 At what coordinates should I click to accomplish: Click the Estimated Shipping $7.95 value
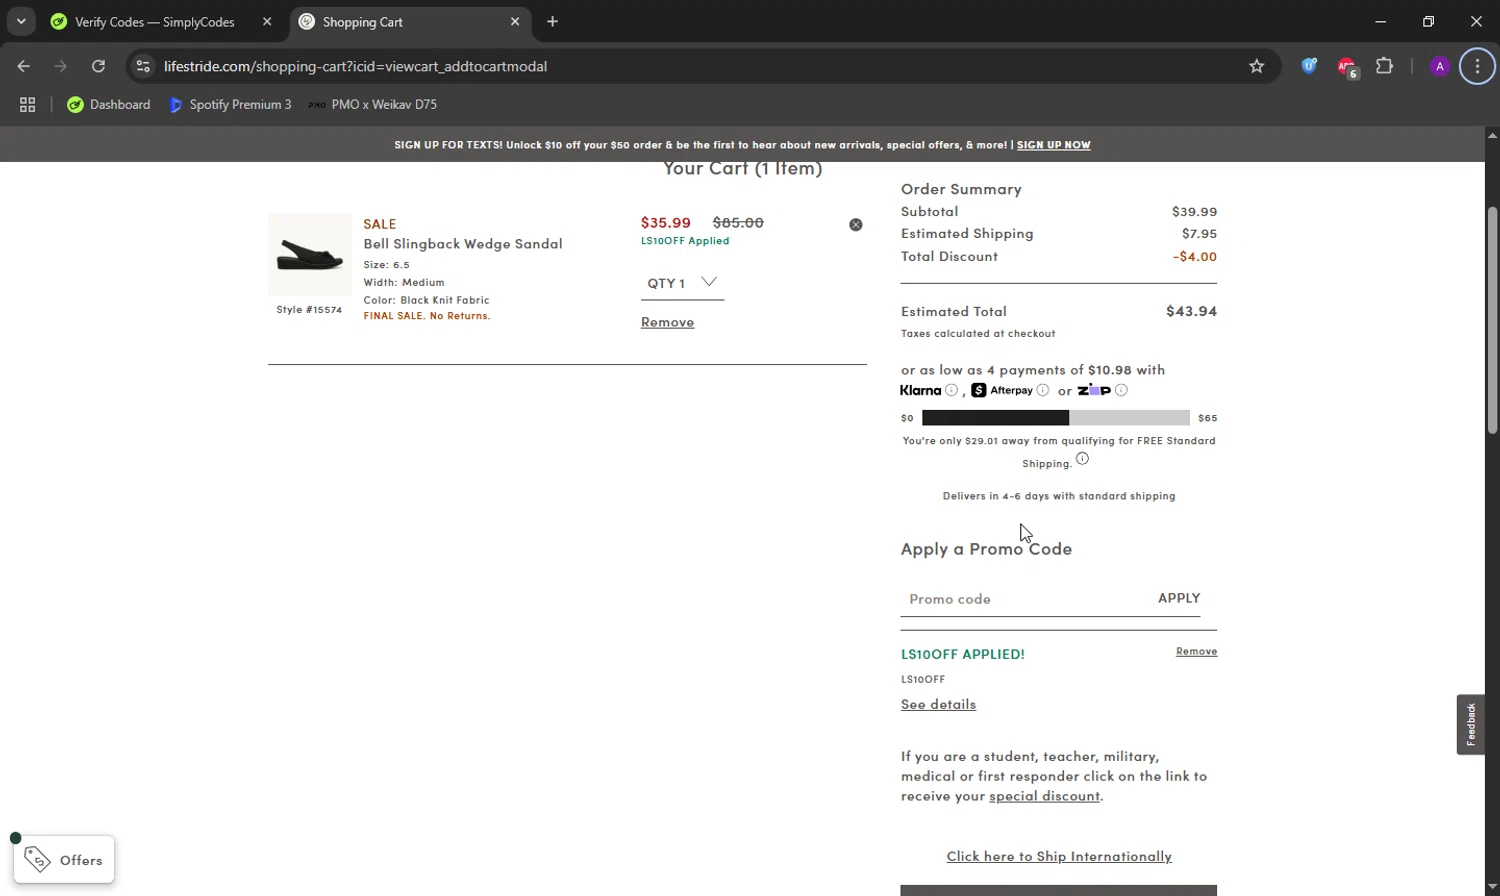click(1199, 234)
